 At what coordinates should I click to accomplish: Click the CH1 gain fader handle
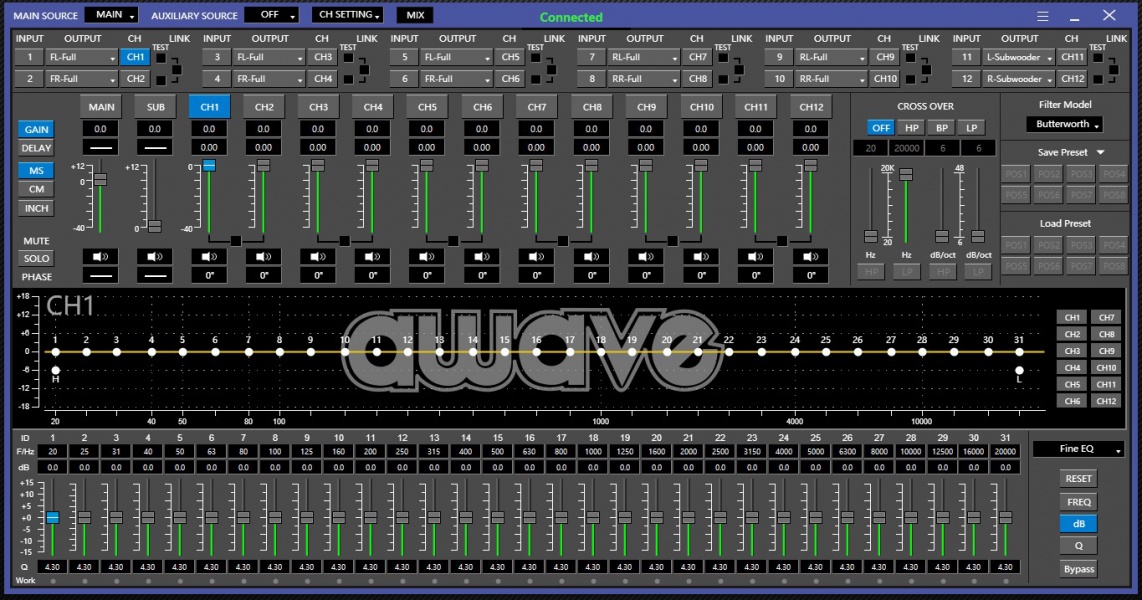(209, 166)
